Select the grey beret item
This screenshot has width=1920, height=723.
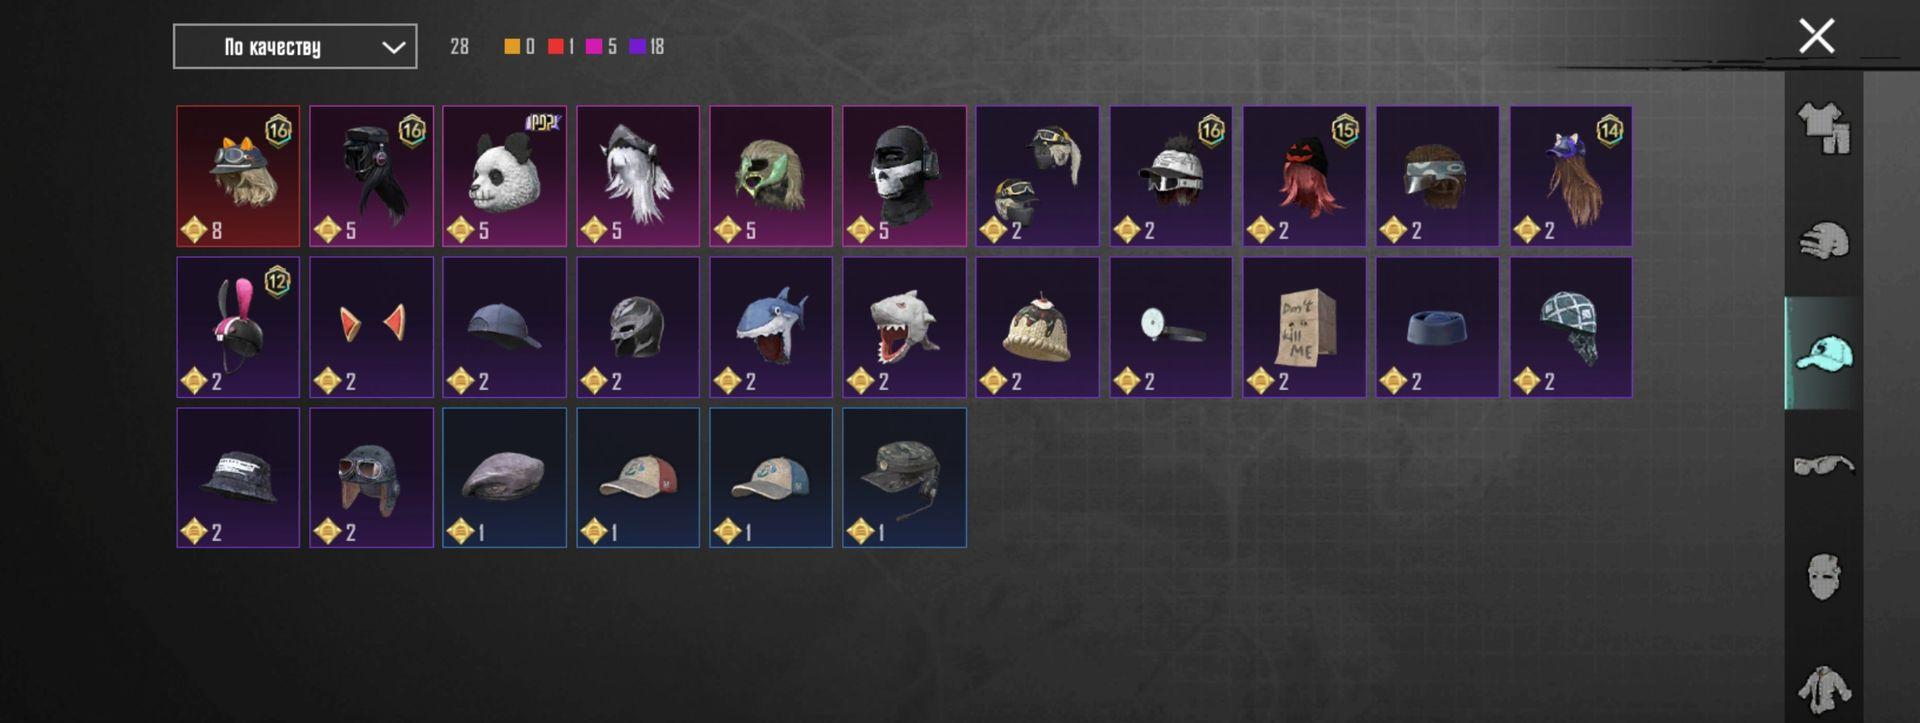point(504,478)
